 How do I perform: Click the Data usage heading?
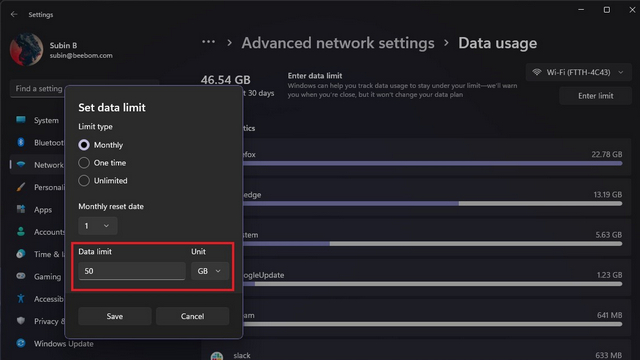[x=498, y=43]
